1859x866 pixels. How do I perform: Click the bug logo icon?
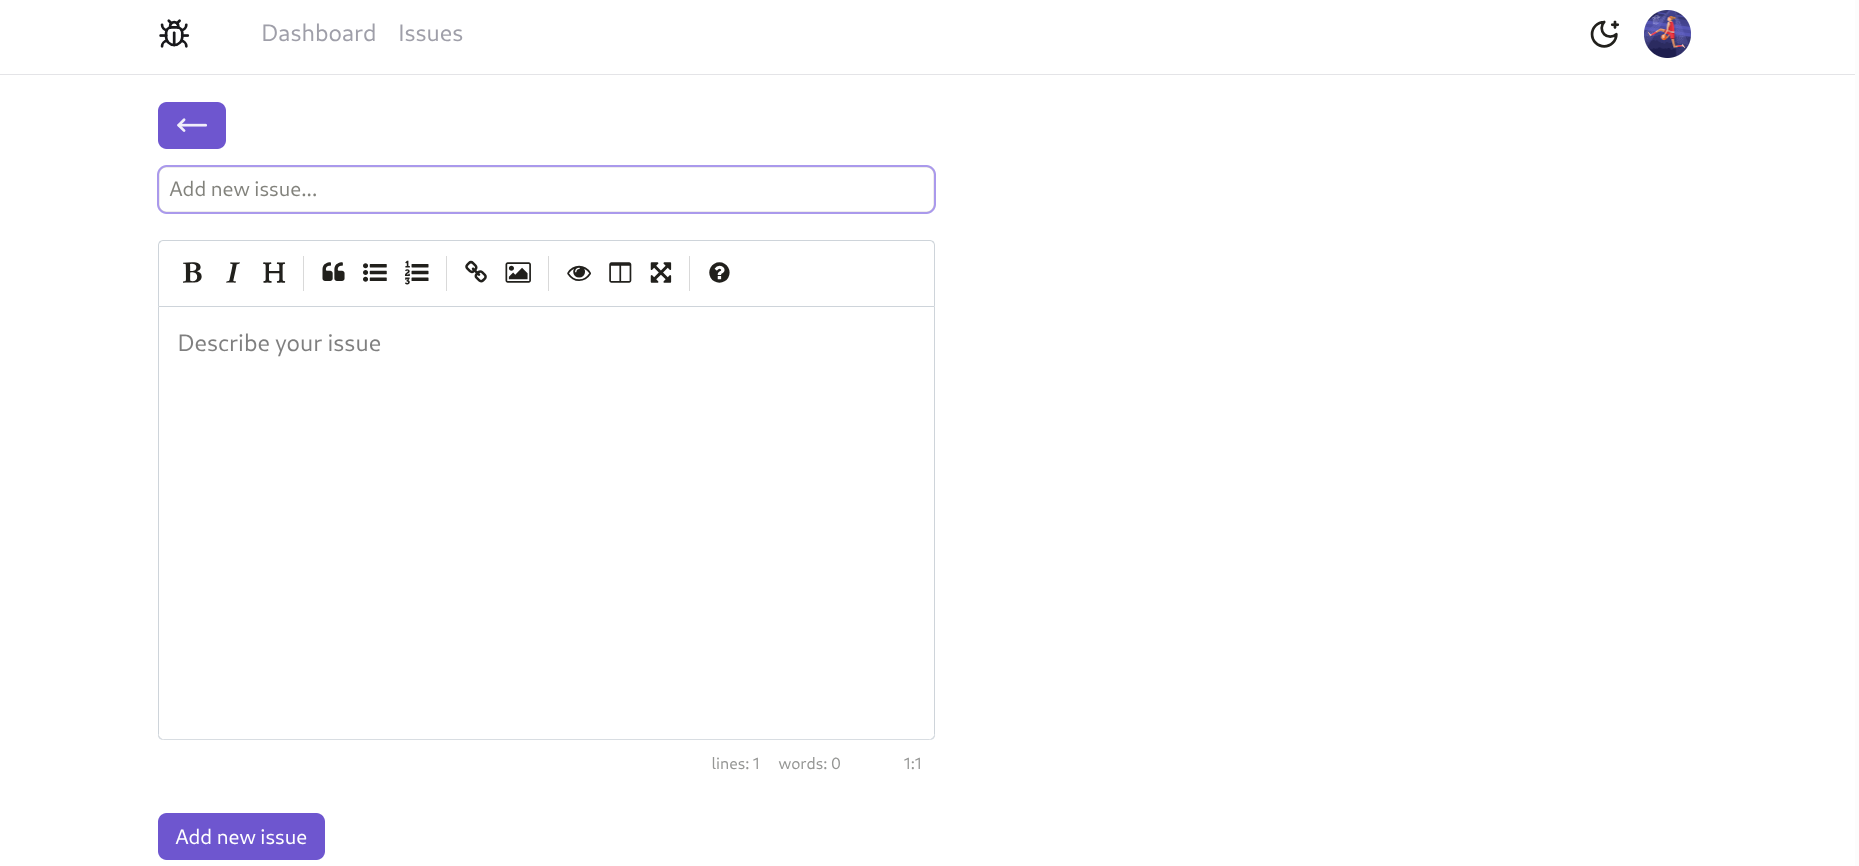tap(174, 34)
